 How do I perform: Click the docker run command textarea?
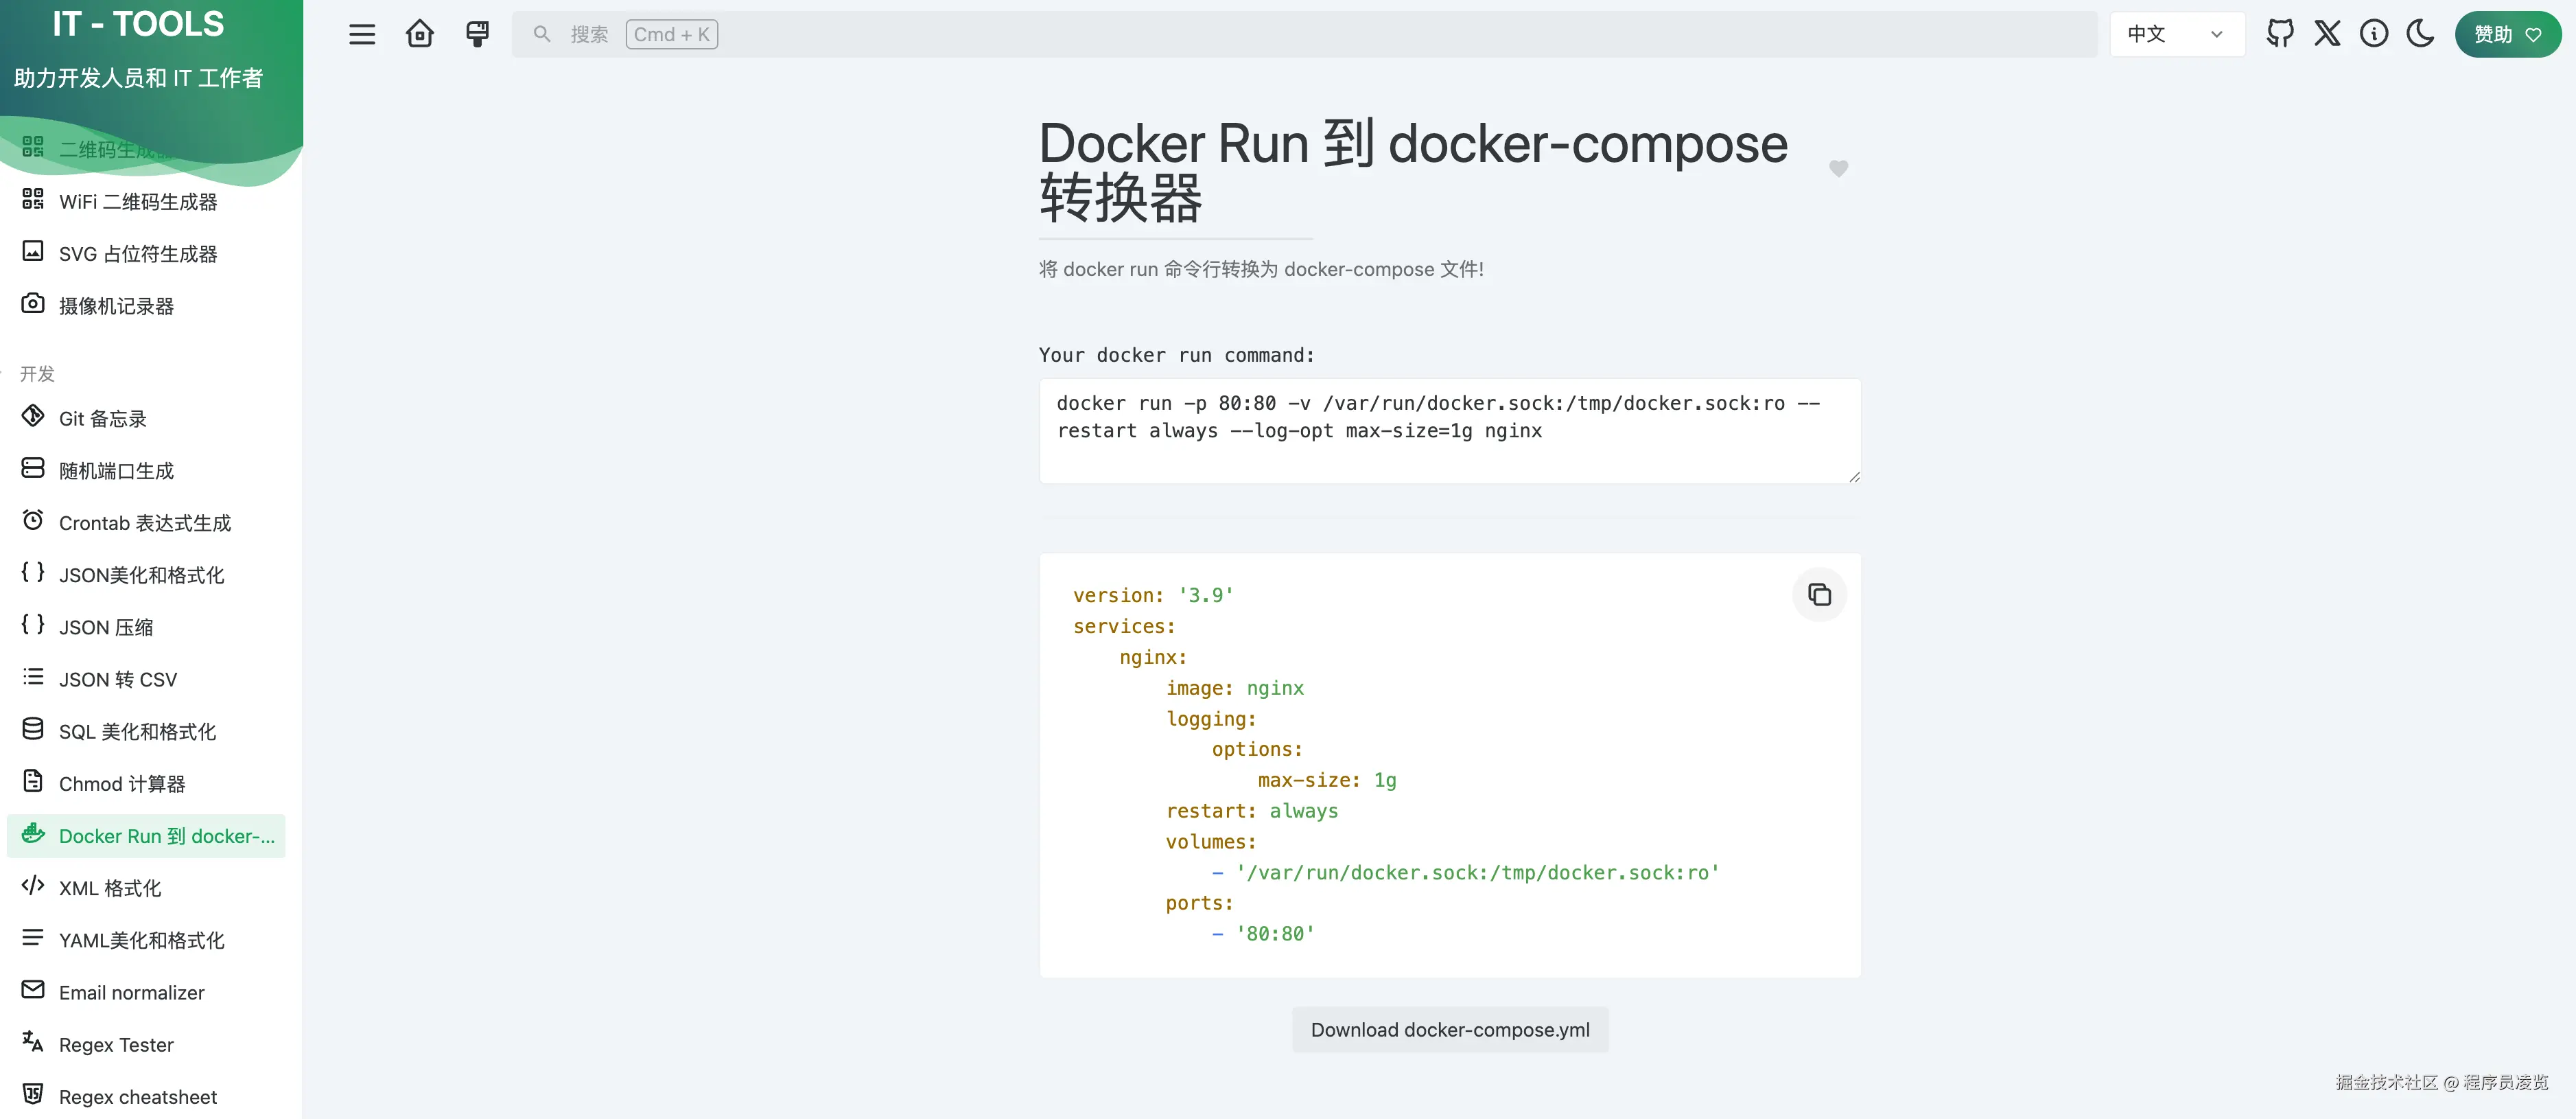pyautogui.click(x=1448, y=430)
